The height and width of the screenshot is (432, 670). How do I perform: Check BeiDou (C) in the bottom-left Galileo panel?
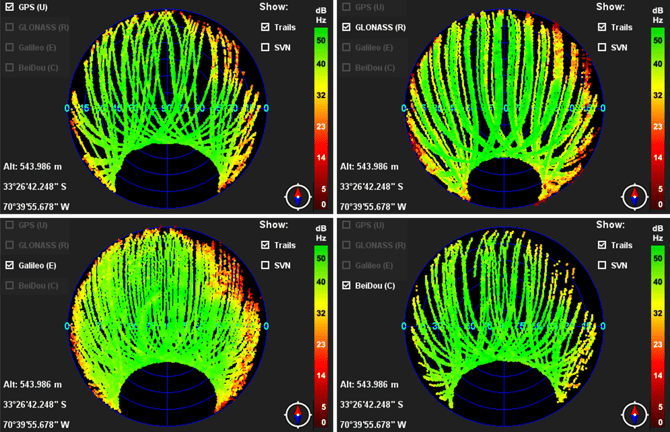coord(11,286)
